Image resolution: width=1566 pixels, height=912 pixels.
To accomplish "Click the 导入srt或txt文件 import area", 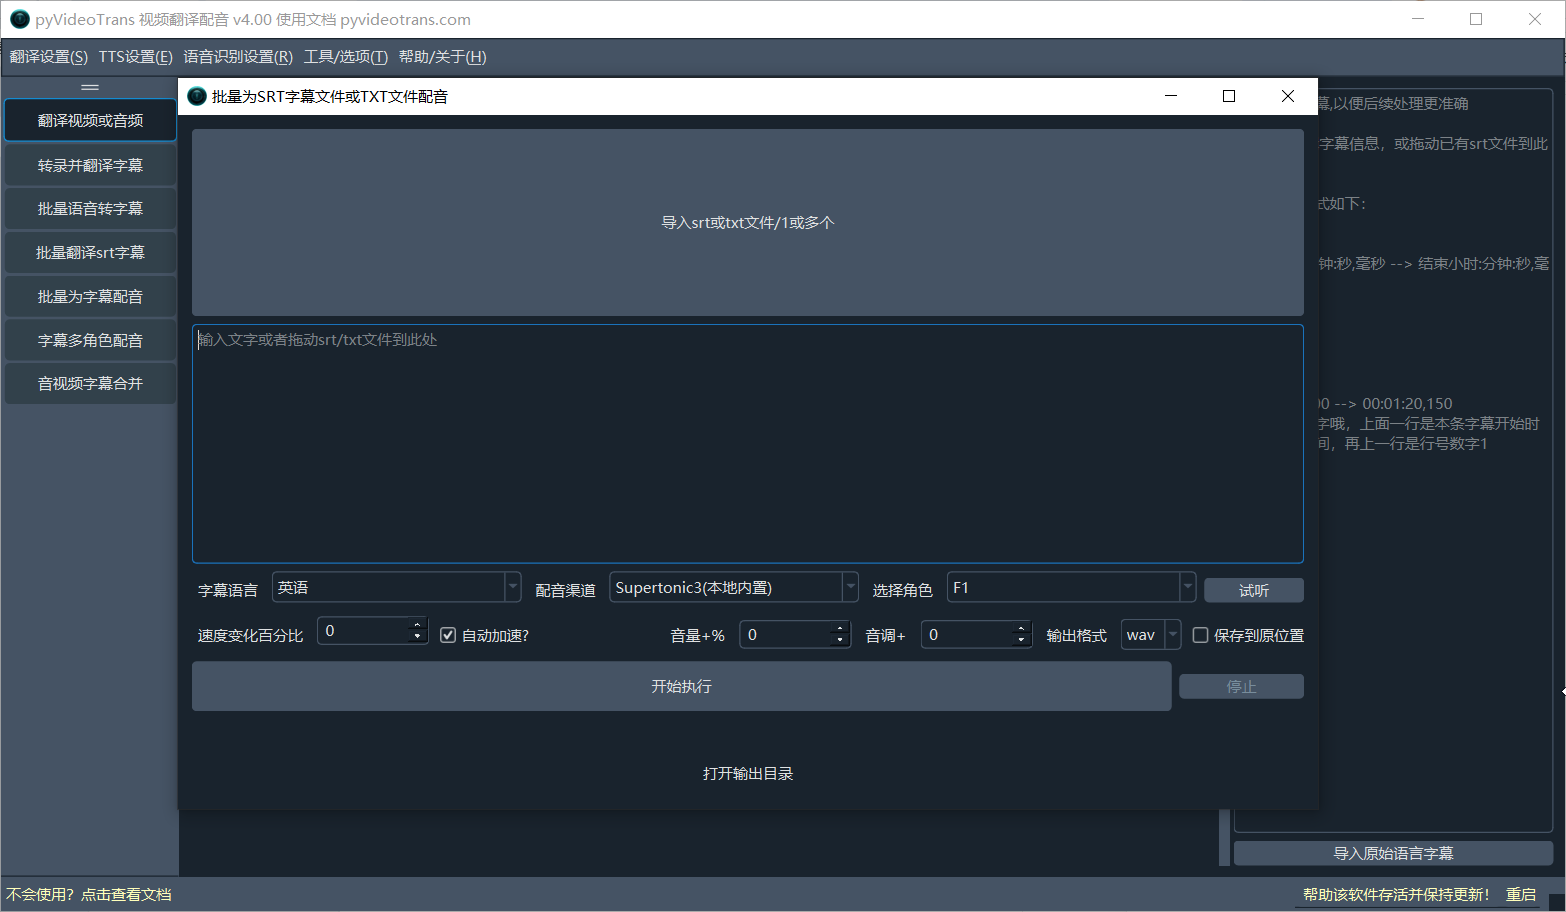I will [x=747, y=222].
